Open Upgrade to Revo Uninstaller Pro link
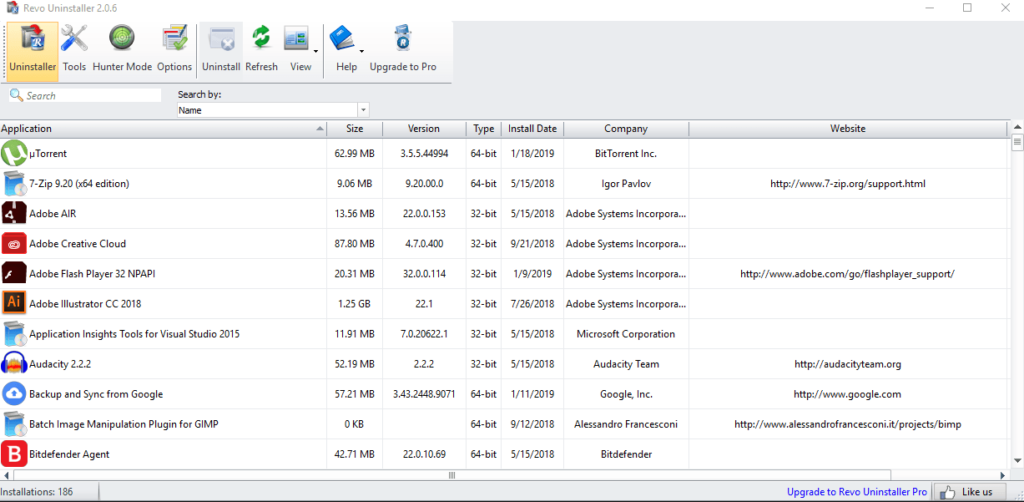 857,492
